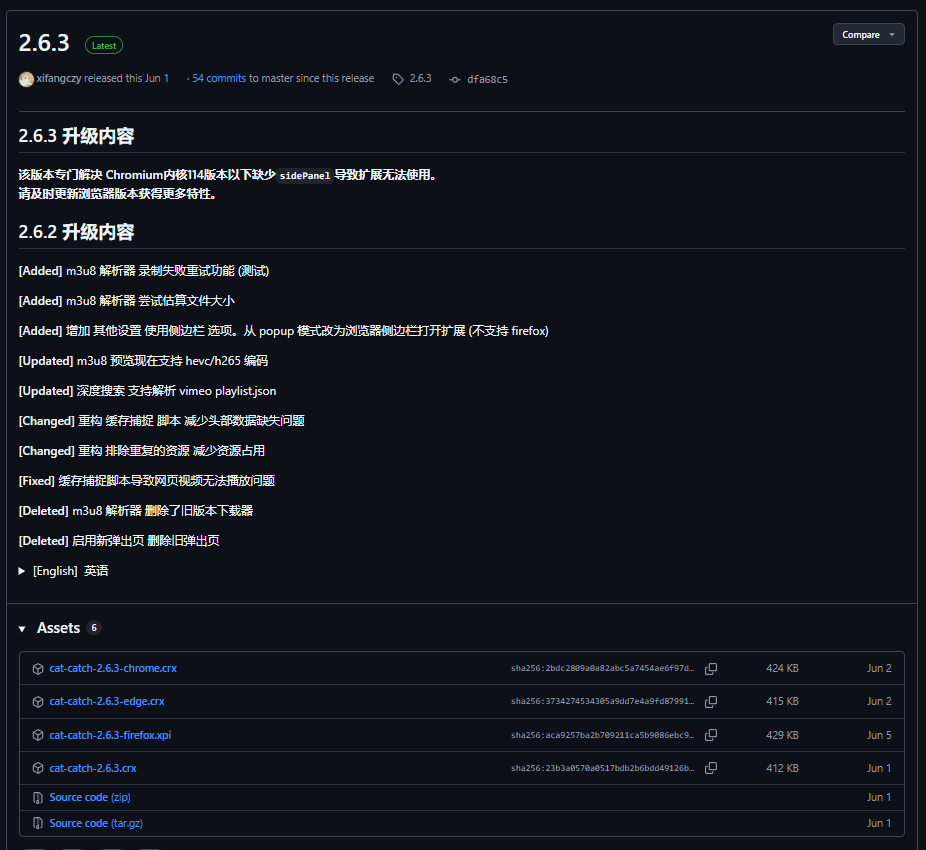This screenshot has width=926, height=850.
Task: Open commit dfa68c5
Action: 487,79
